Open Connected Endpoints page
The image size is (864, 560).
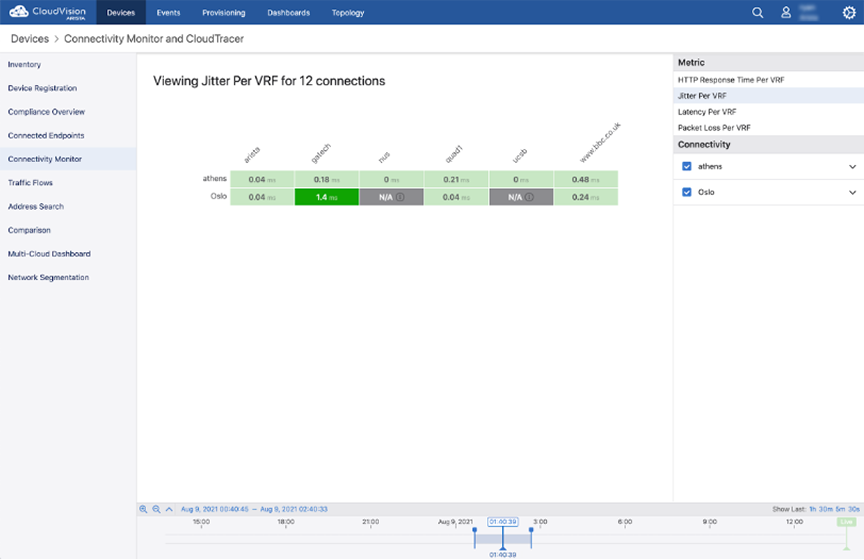tap(68, 136)
